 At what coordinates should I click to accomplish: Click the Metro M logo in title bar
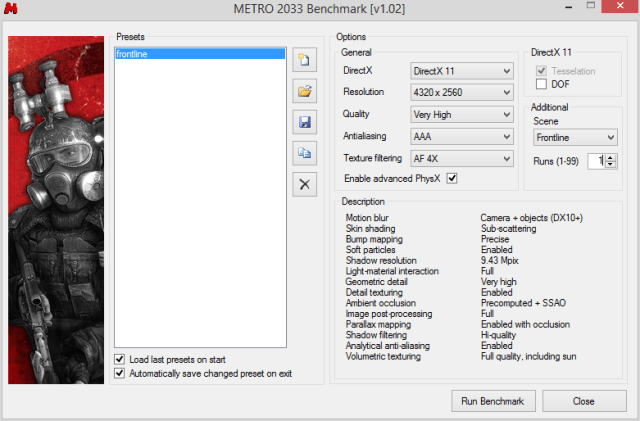pyautogui.click(x=11, y=8)
